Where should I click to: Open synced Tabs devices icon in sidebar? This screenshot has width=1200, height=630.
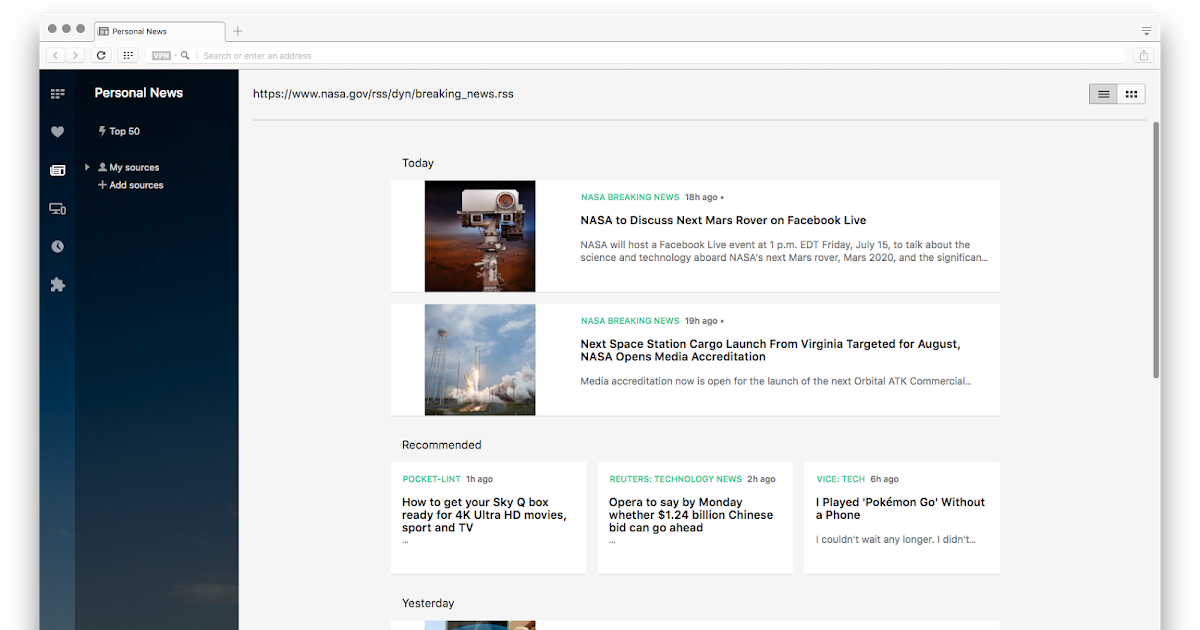[57, 209]
